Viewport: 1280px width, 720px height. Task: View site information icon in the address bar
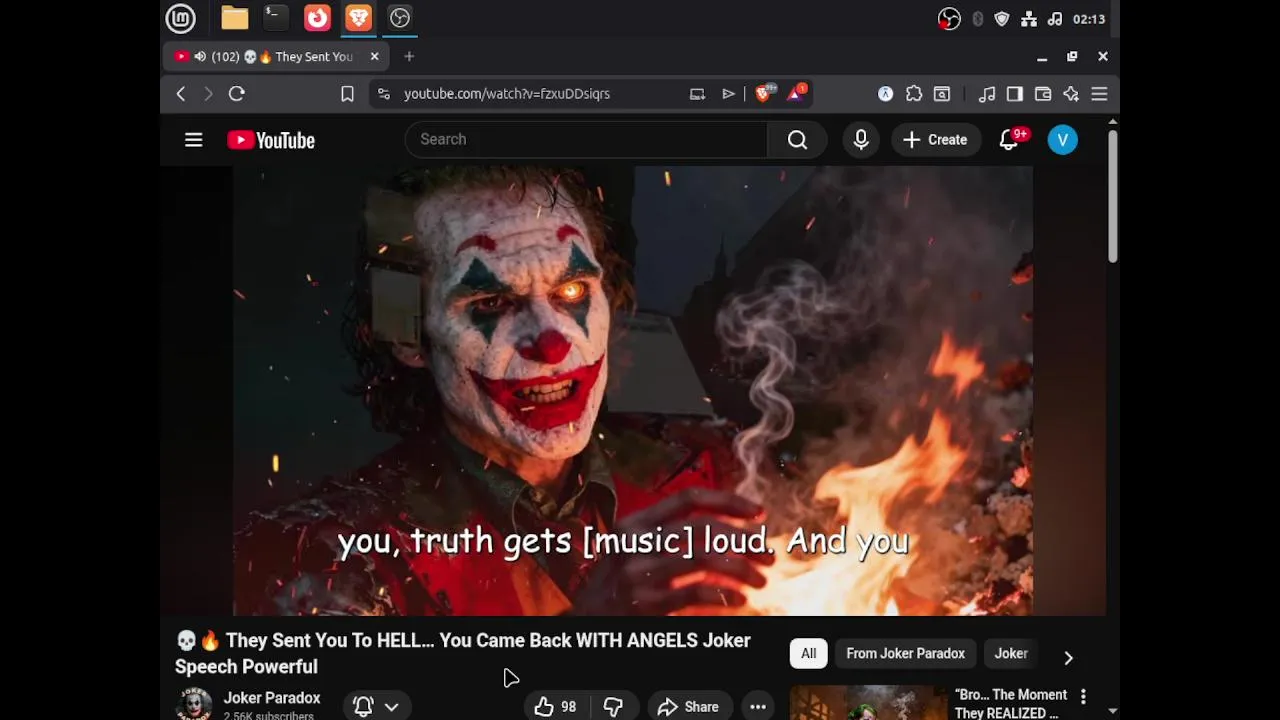click(383, 94)
